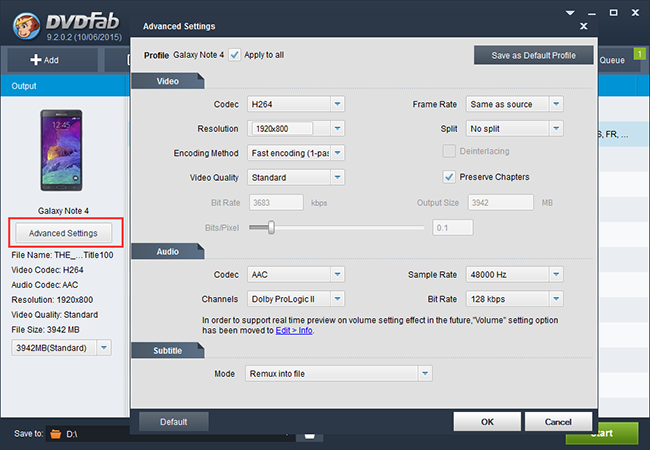
Task: Click the Galaxy Note 4 phone thumbnail
Action: [61, 150]
